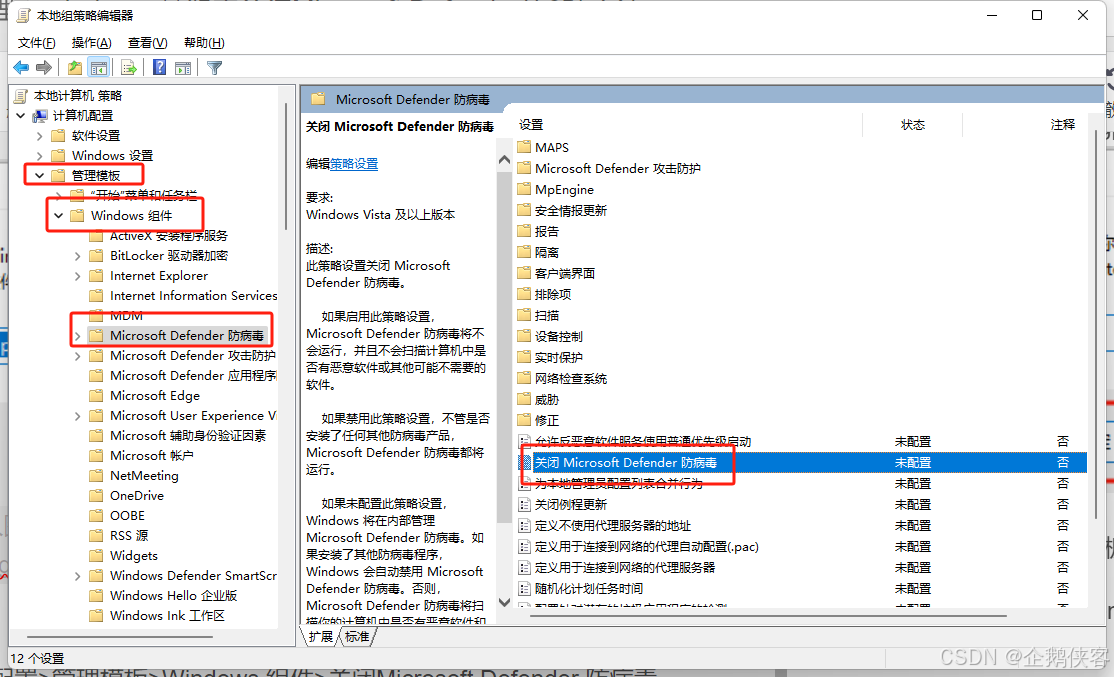
Task: Select Microsoft Edge in the tree
Action: [155, 396]
